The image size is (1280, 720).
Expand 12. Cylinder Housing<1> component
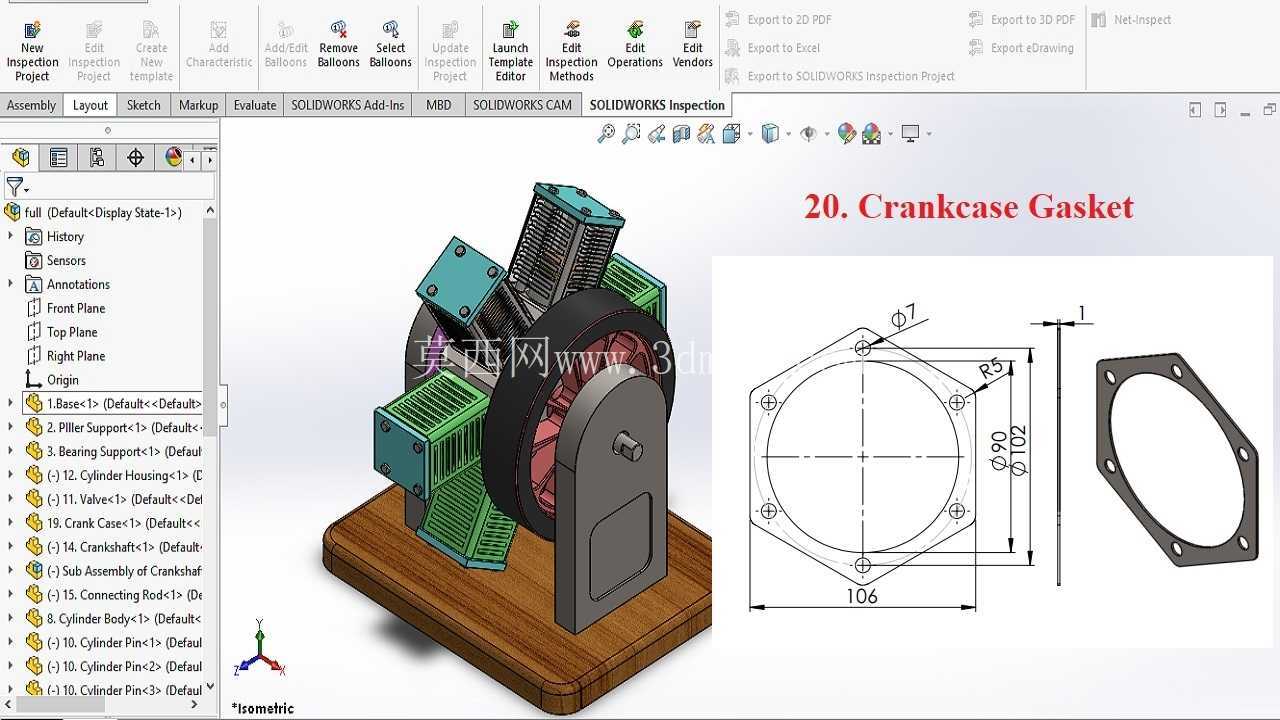[11, 475]
